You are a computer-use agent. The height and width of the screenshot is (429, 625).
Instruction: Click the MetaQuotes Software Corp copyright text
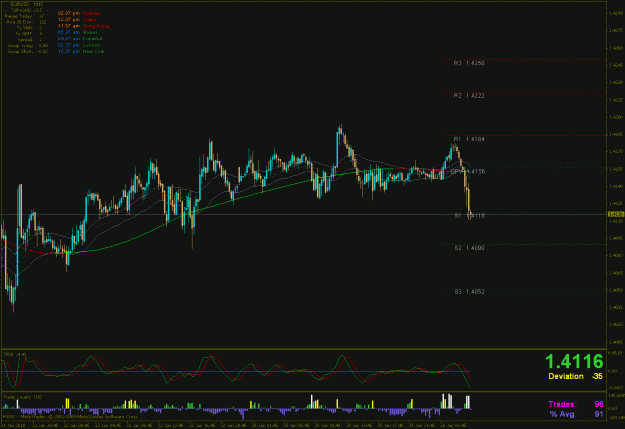70,417
